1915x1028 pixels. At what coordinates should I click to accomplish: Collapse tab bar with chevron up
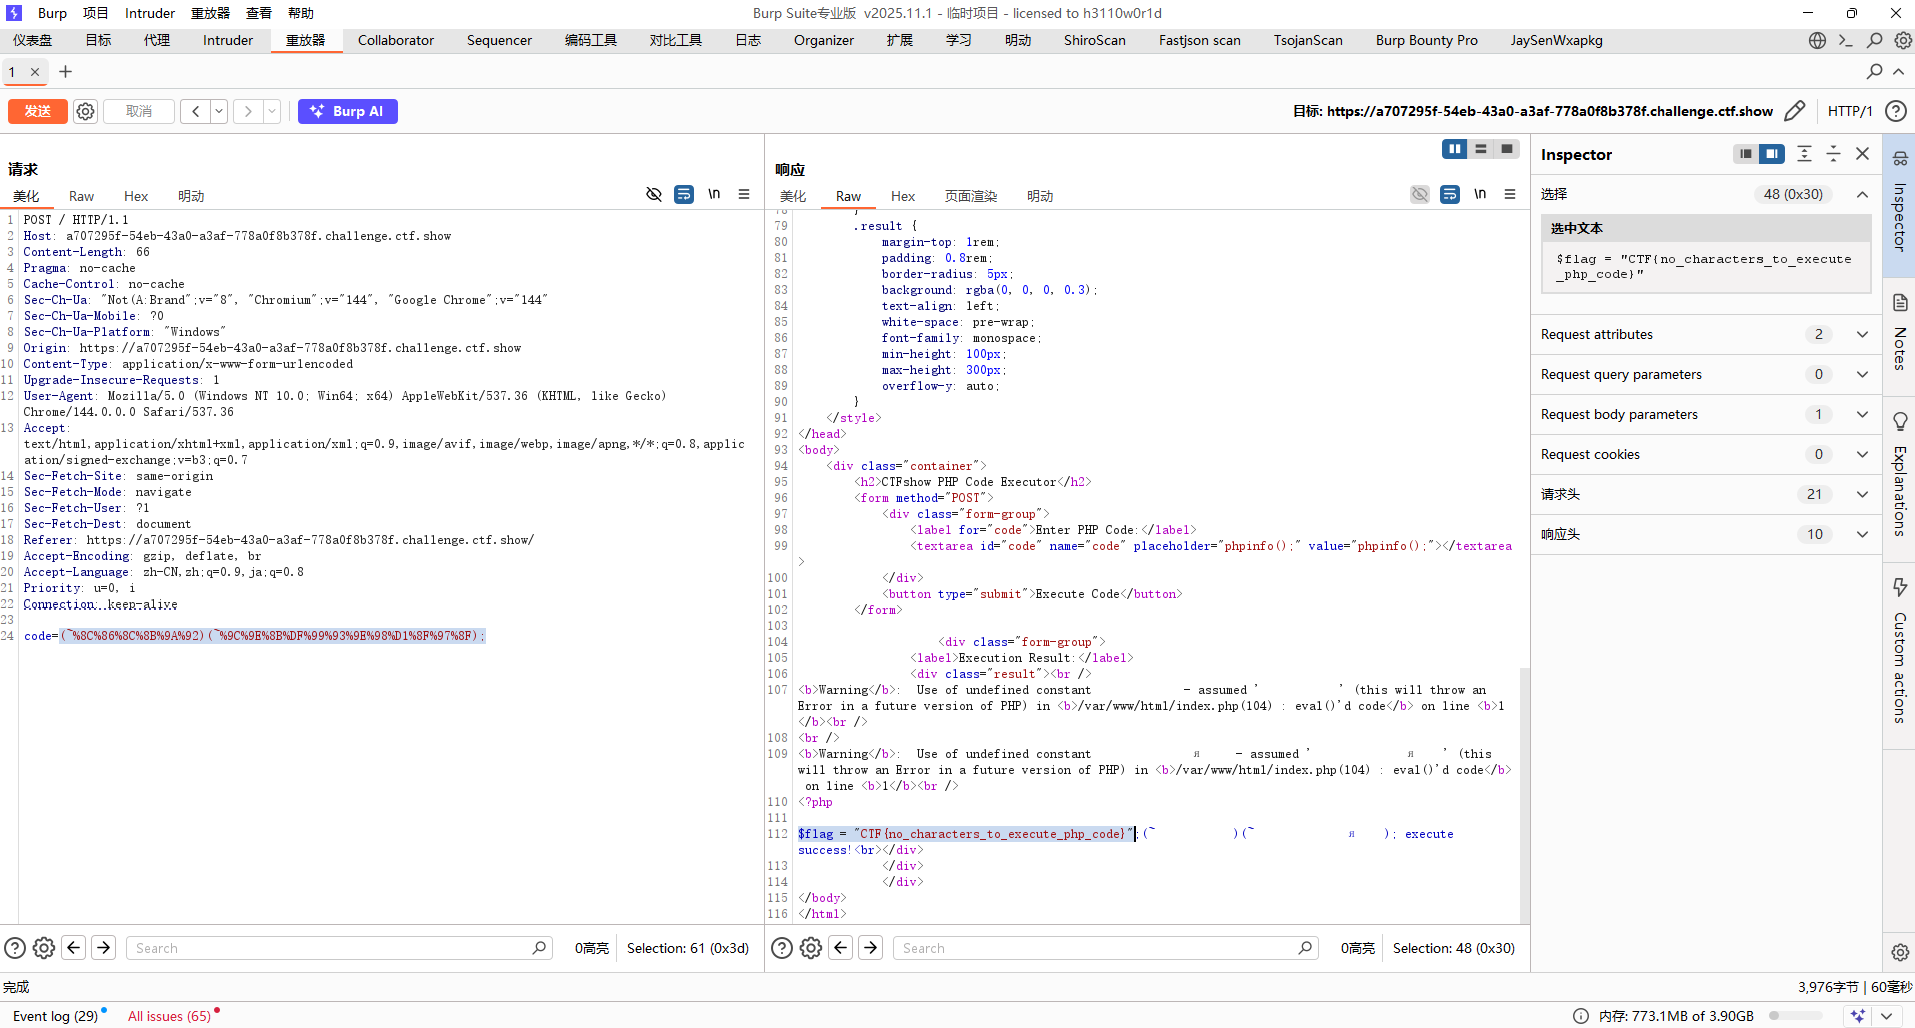point(1898,72)
